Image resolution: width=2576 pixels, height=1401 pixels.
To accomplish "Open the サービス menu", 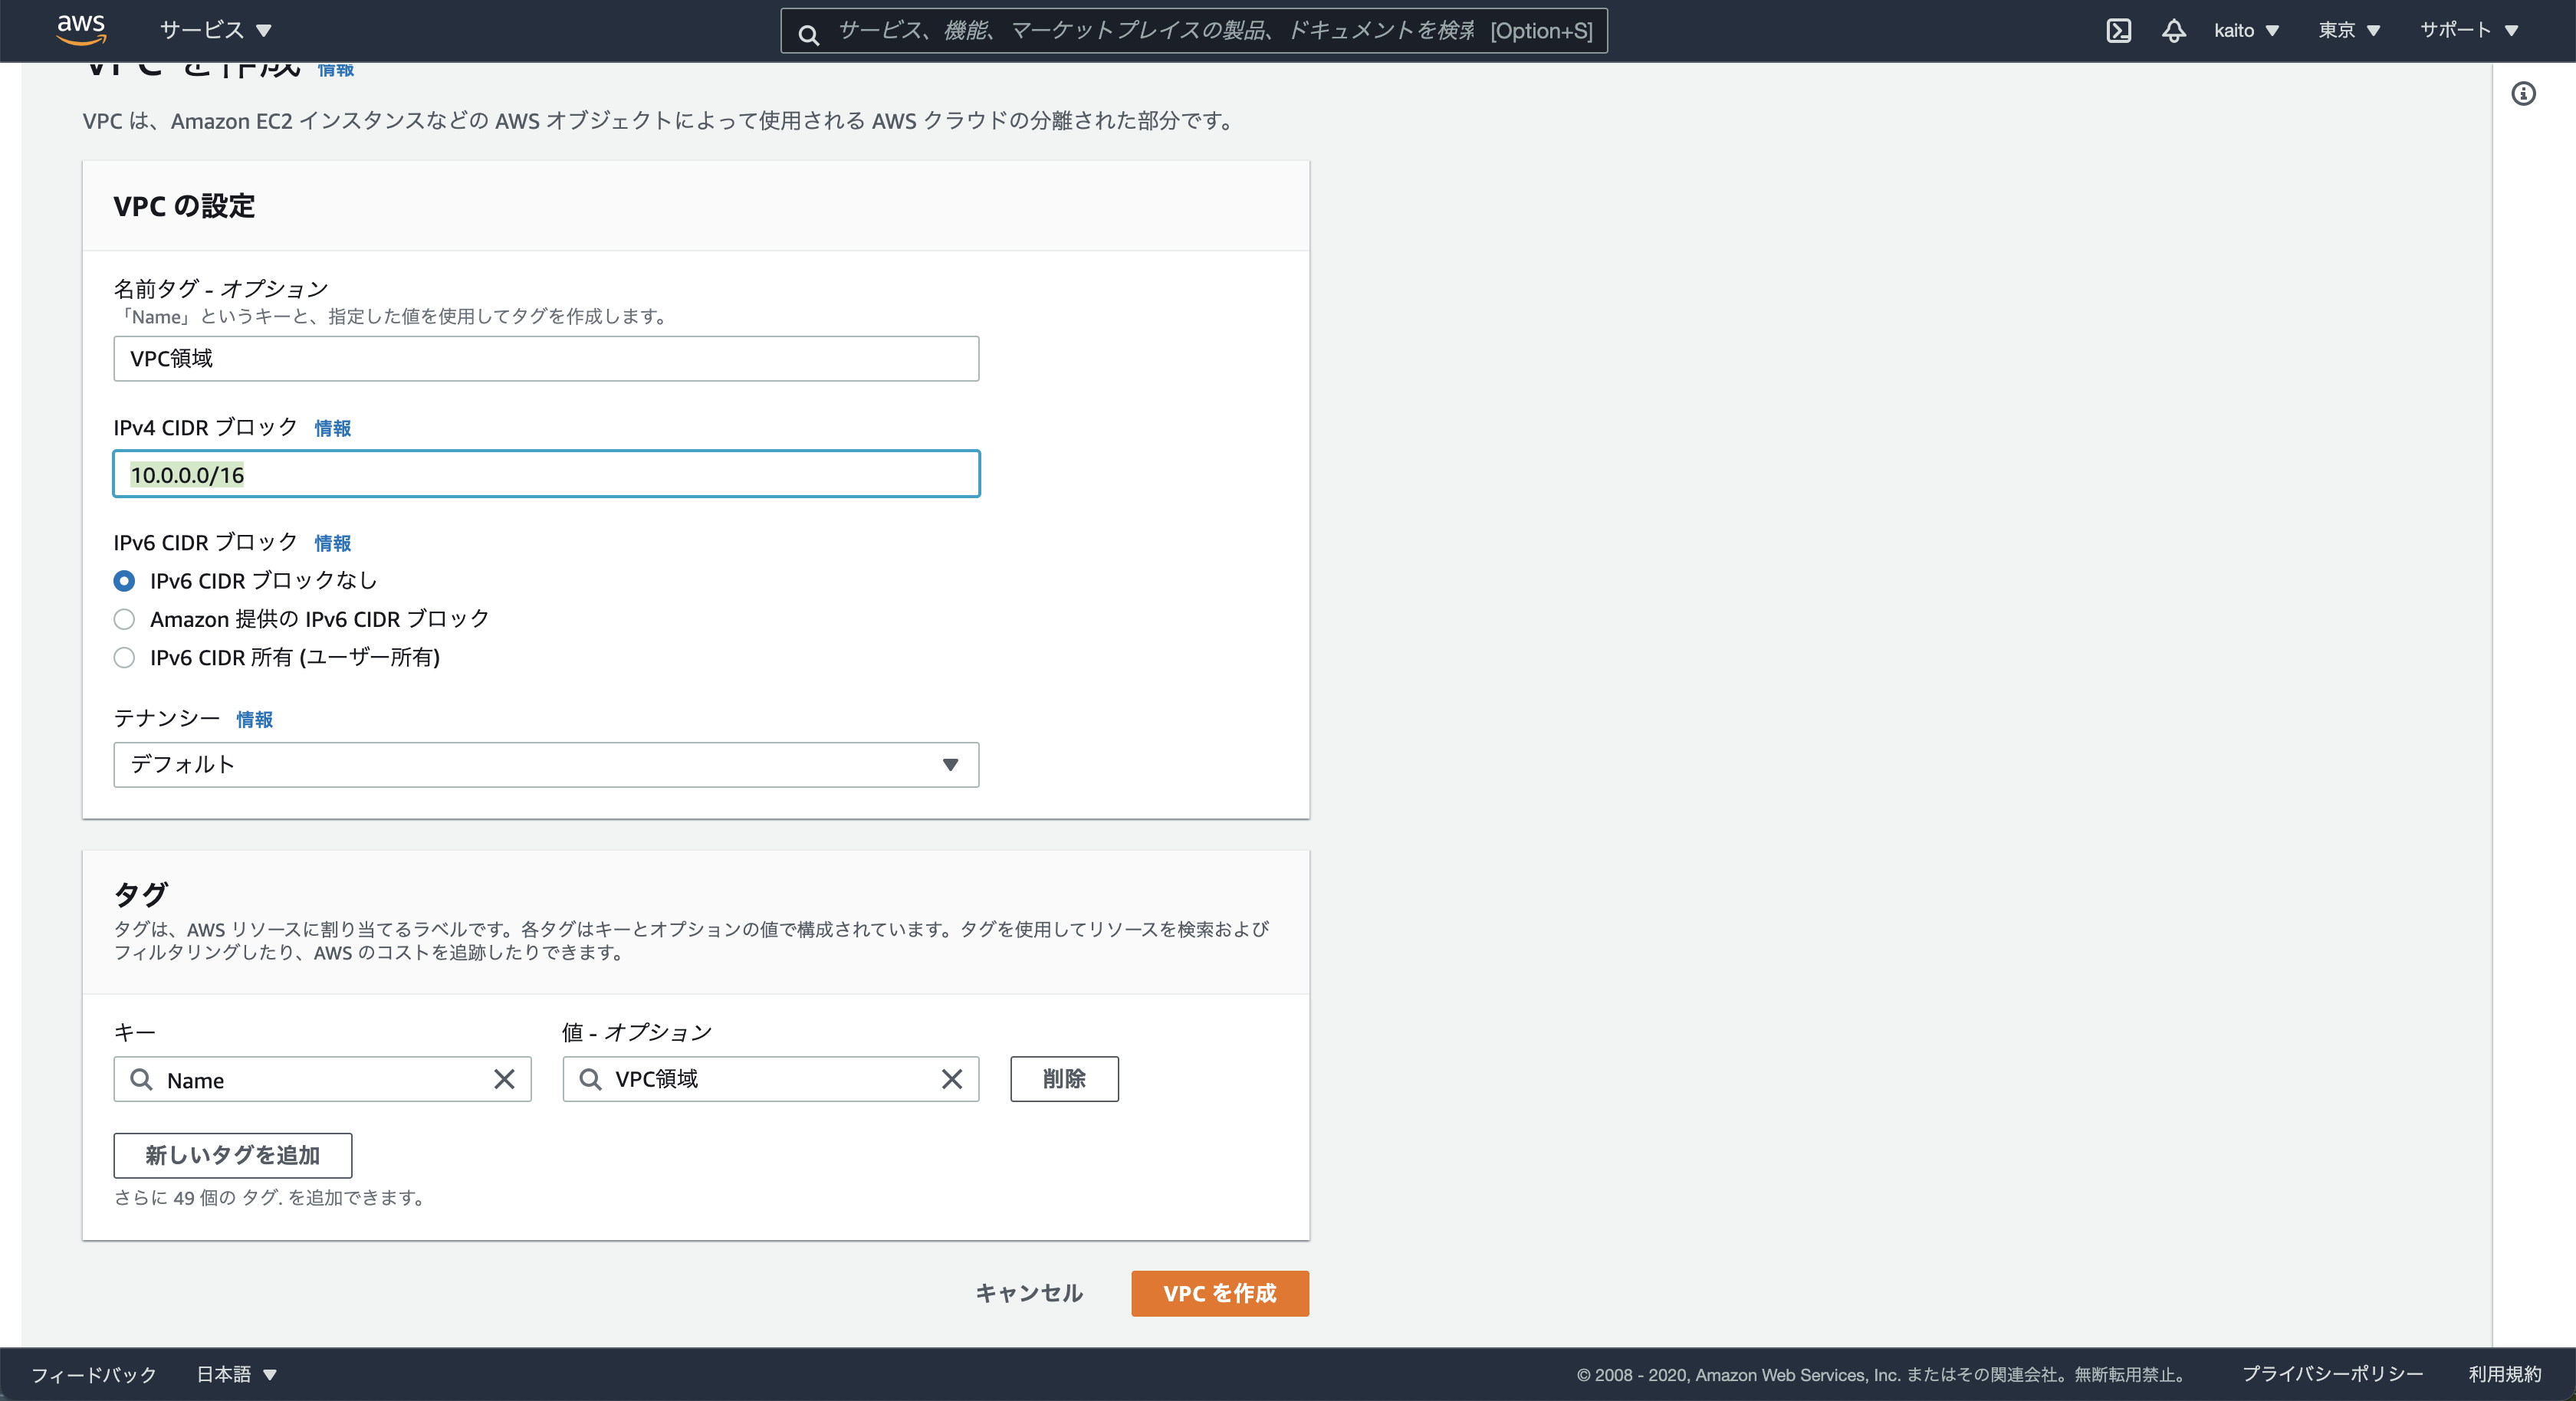I will (x=215, y=30).
